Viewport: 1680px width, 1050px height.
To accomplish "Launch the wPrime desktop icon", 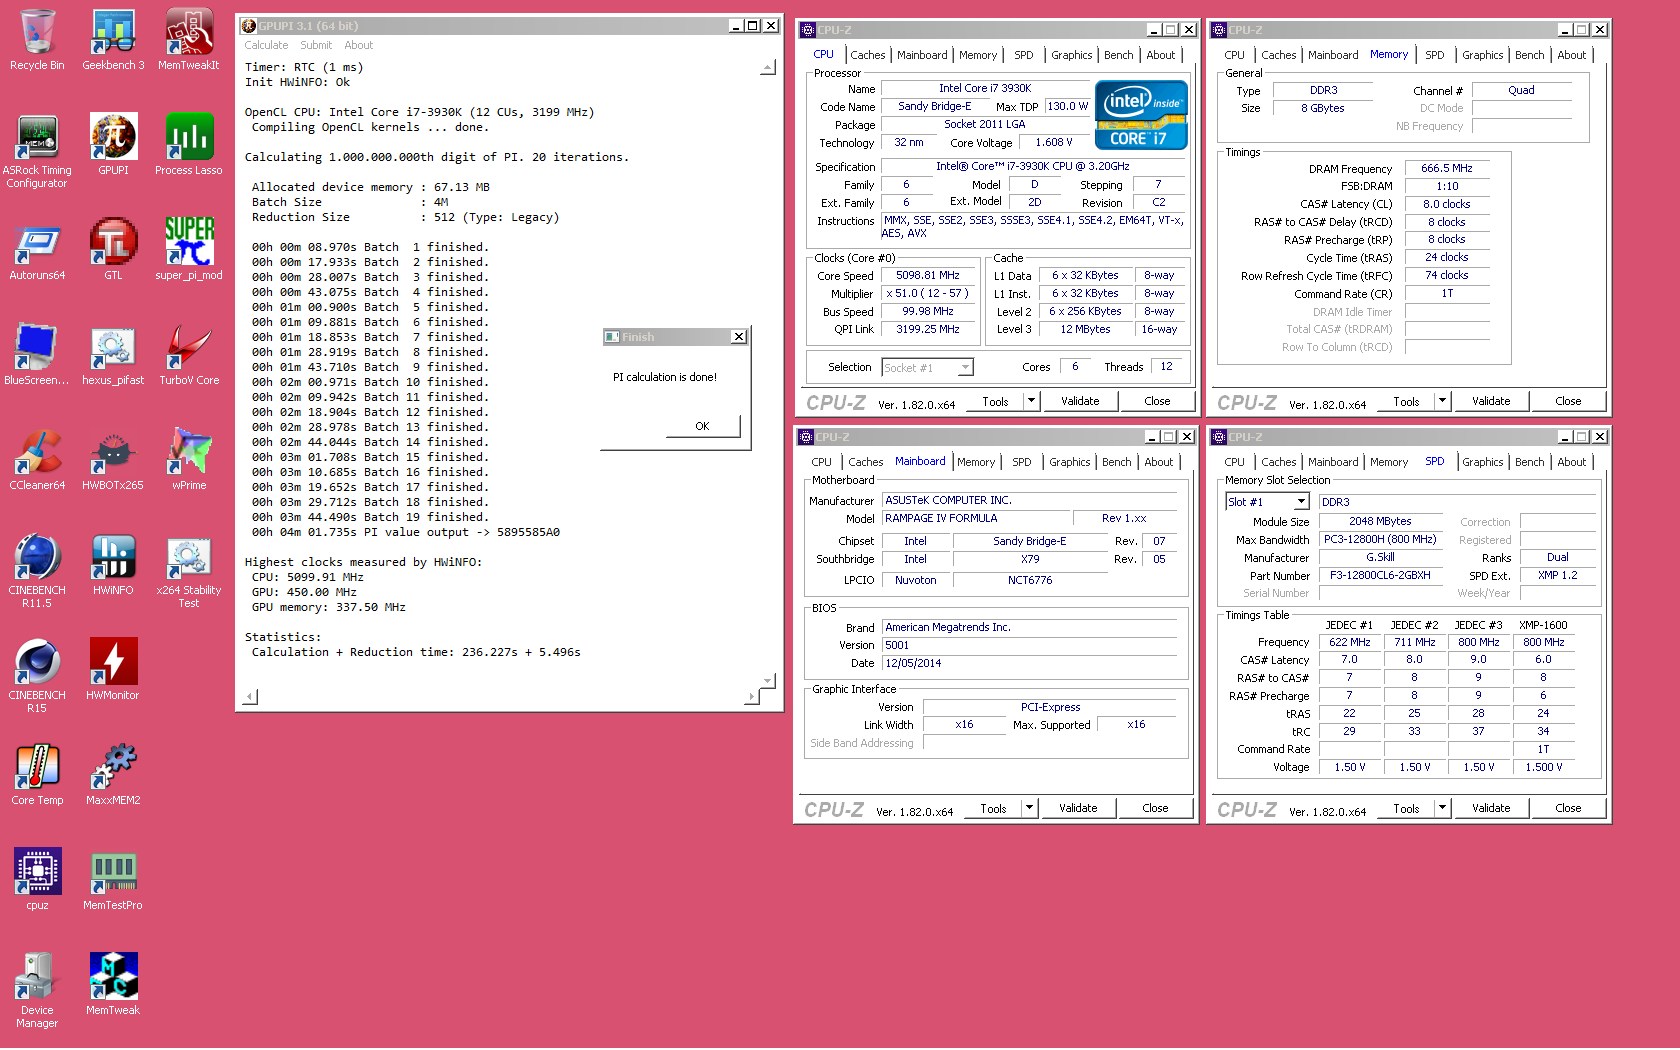I will point(189,460).
